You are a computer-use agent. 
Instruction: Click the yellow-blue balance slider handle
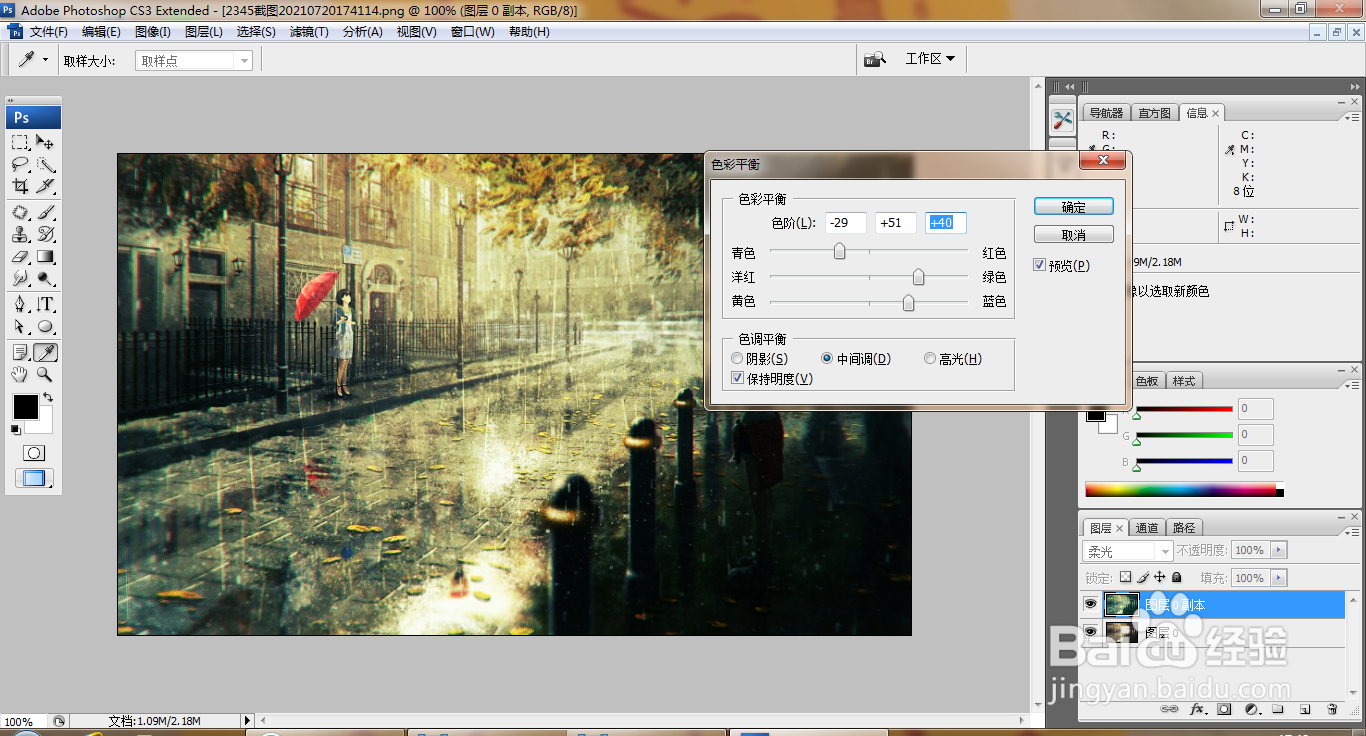(908, 302)
